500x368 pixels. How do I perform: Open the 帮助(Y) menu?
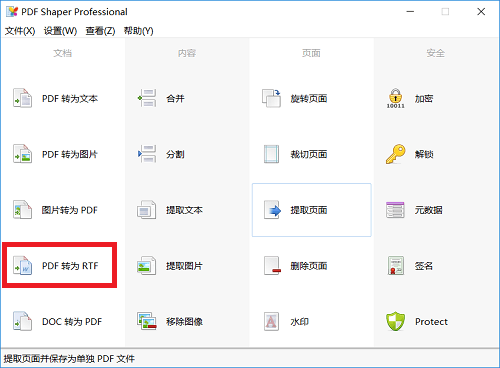pyautogui.click(x=138, y=31)
